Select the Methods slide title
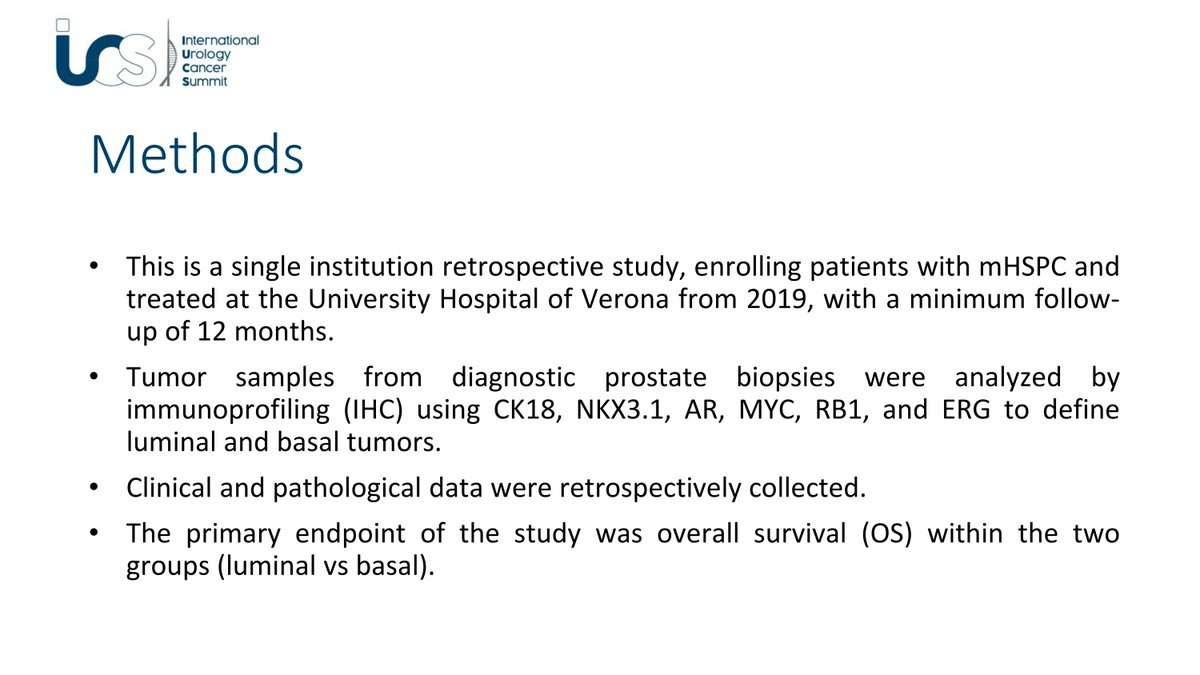This screenshot has height=675, width=1200. [x=197, y=155]
